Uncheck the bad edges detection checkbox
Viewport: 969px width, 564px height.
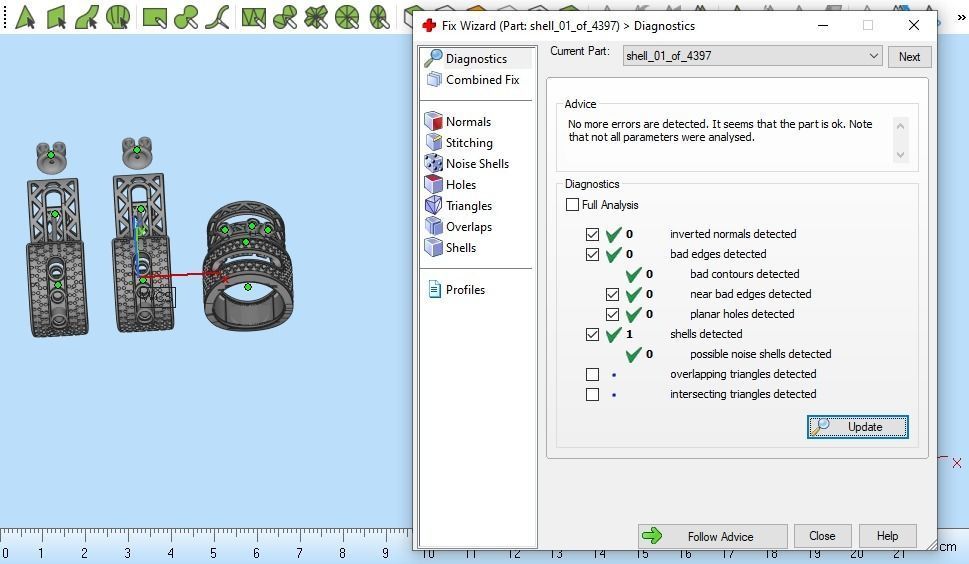tap(592, 254)
